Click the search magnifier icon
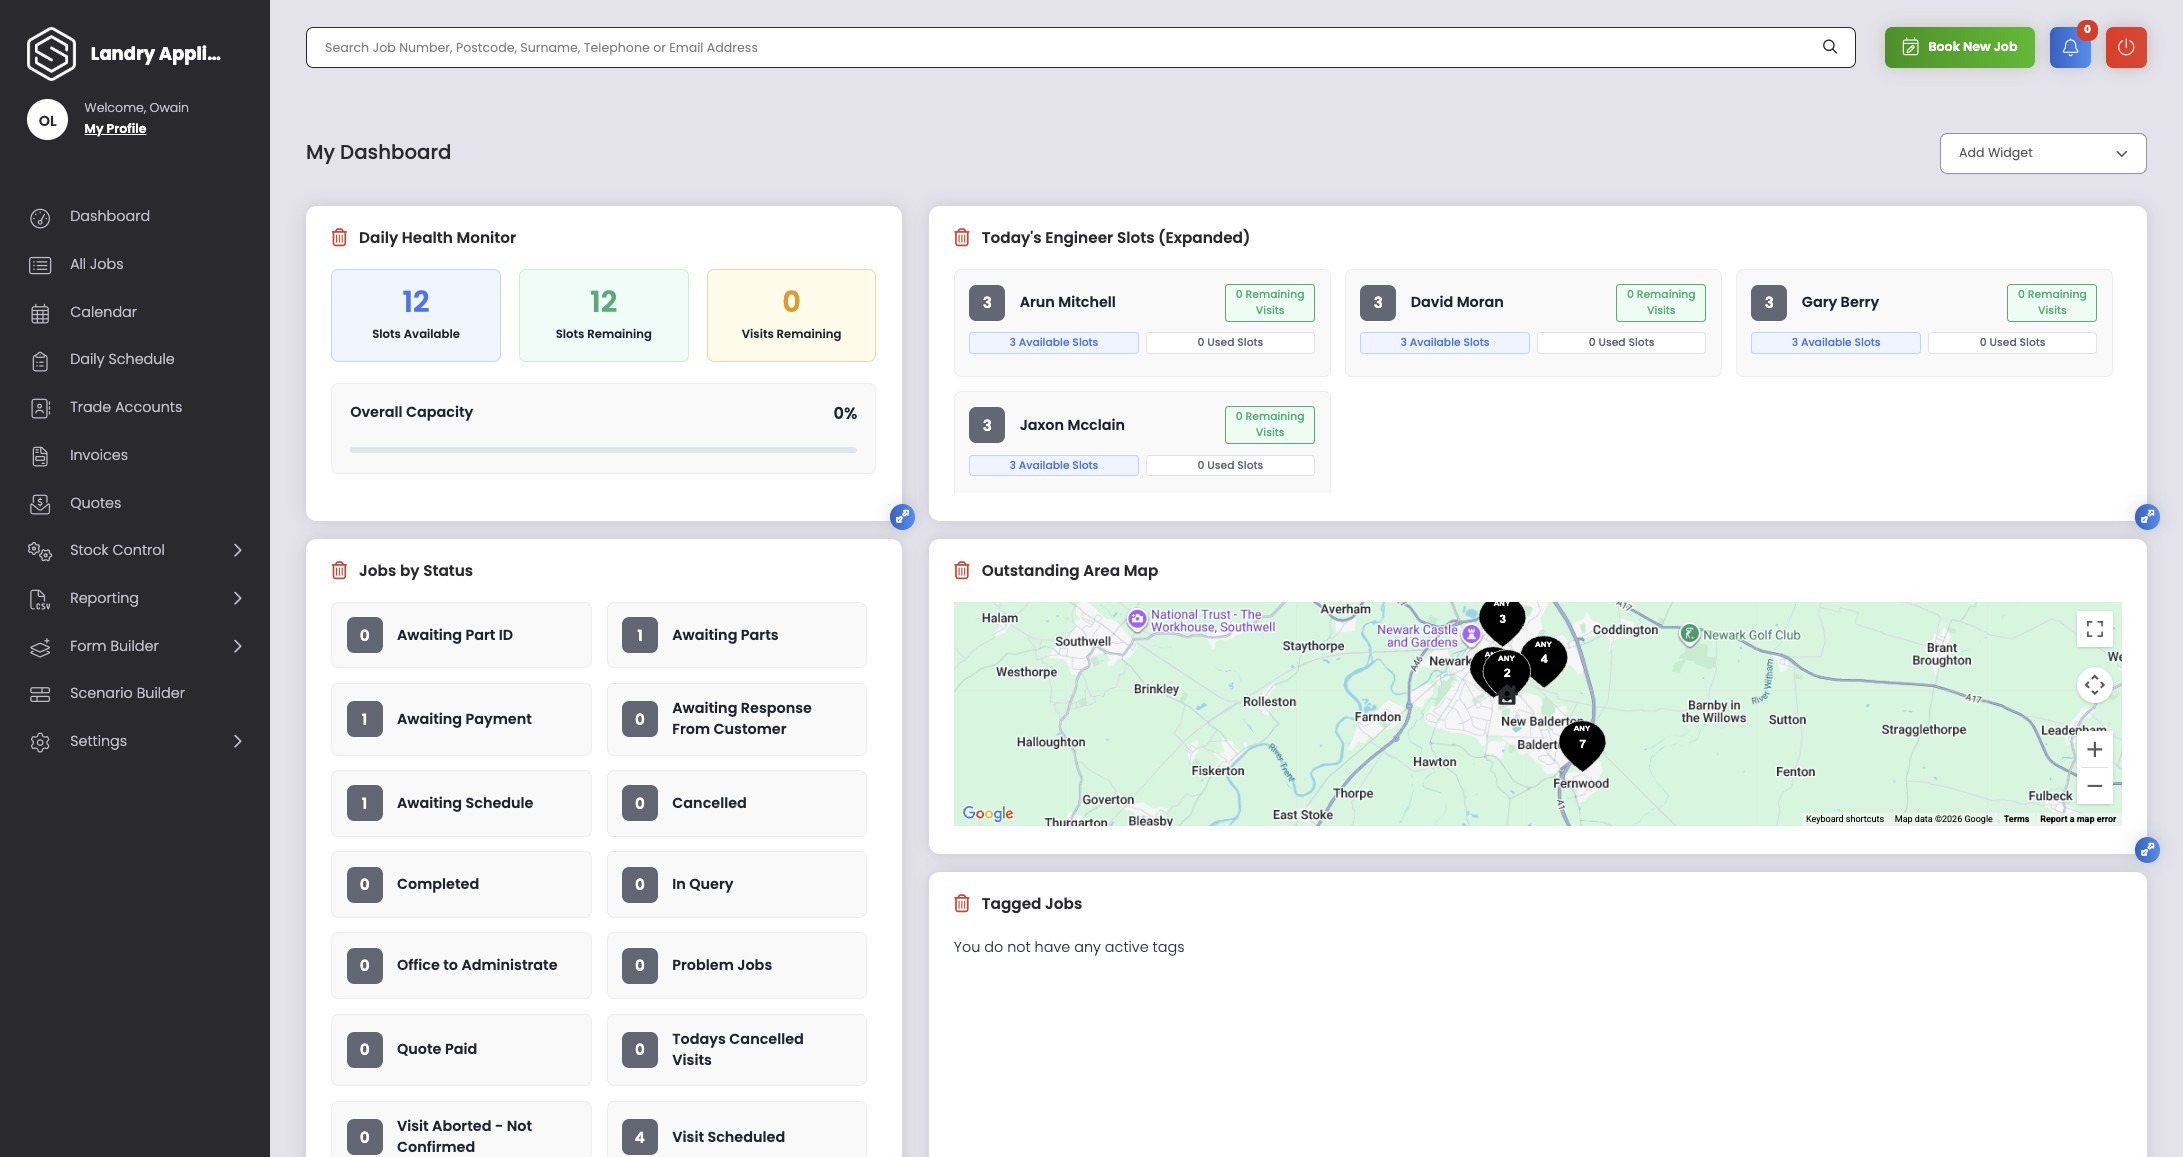 point(1829,47)
